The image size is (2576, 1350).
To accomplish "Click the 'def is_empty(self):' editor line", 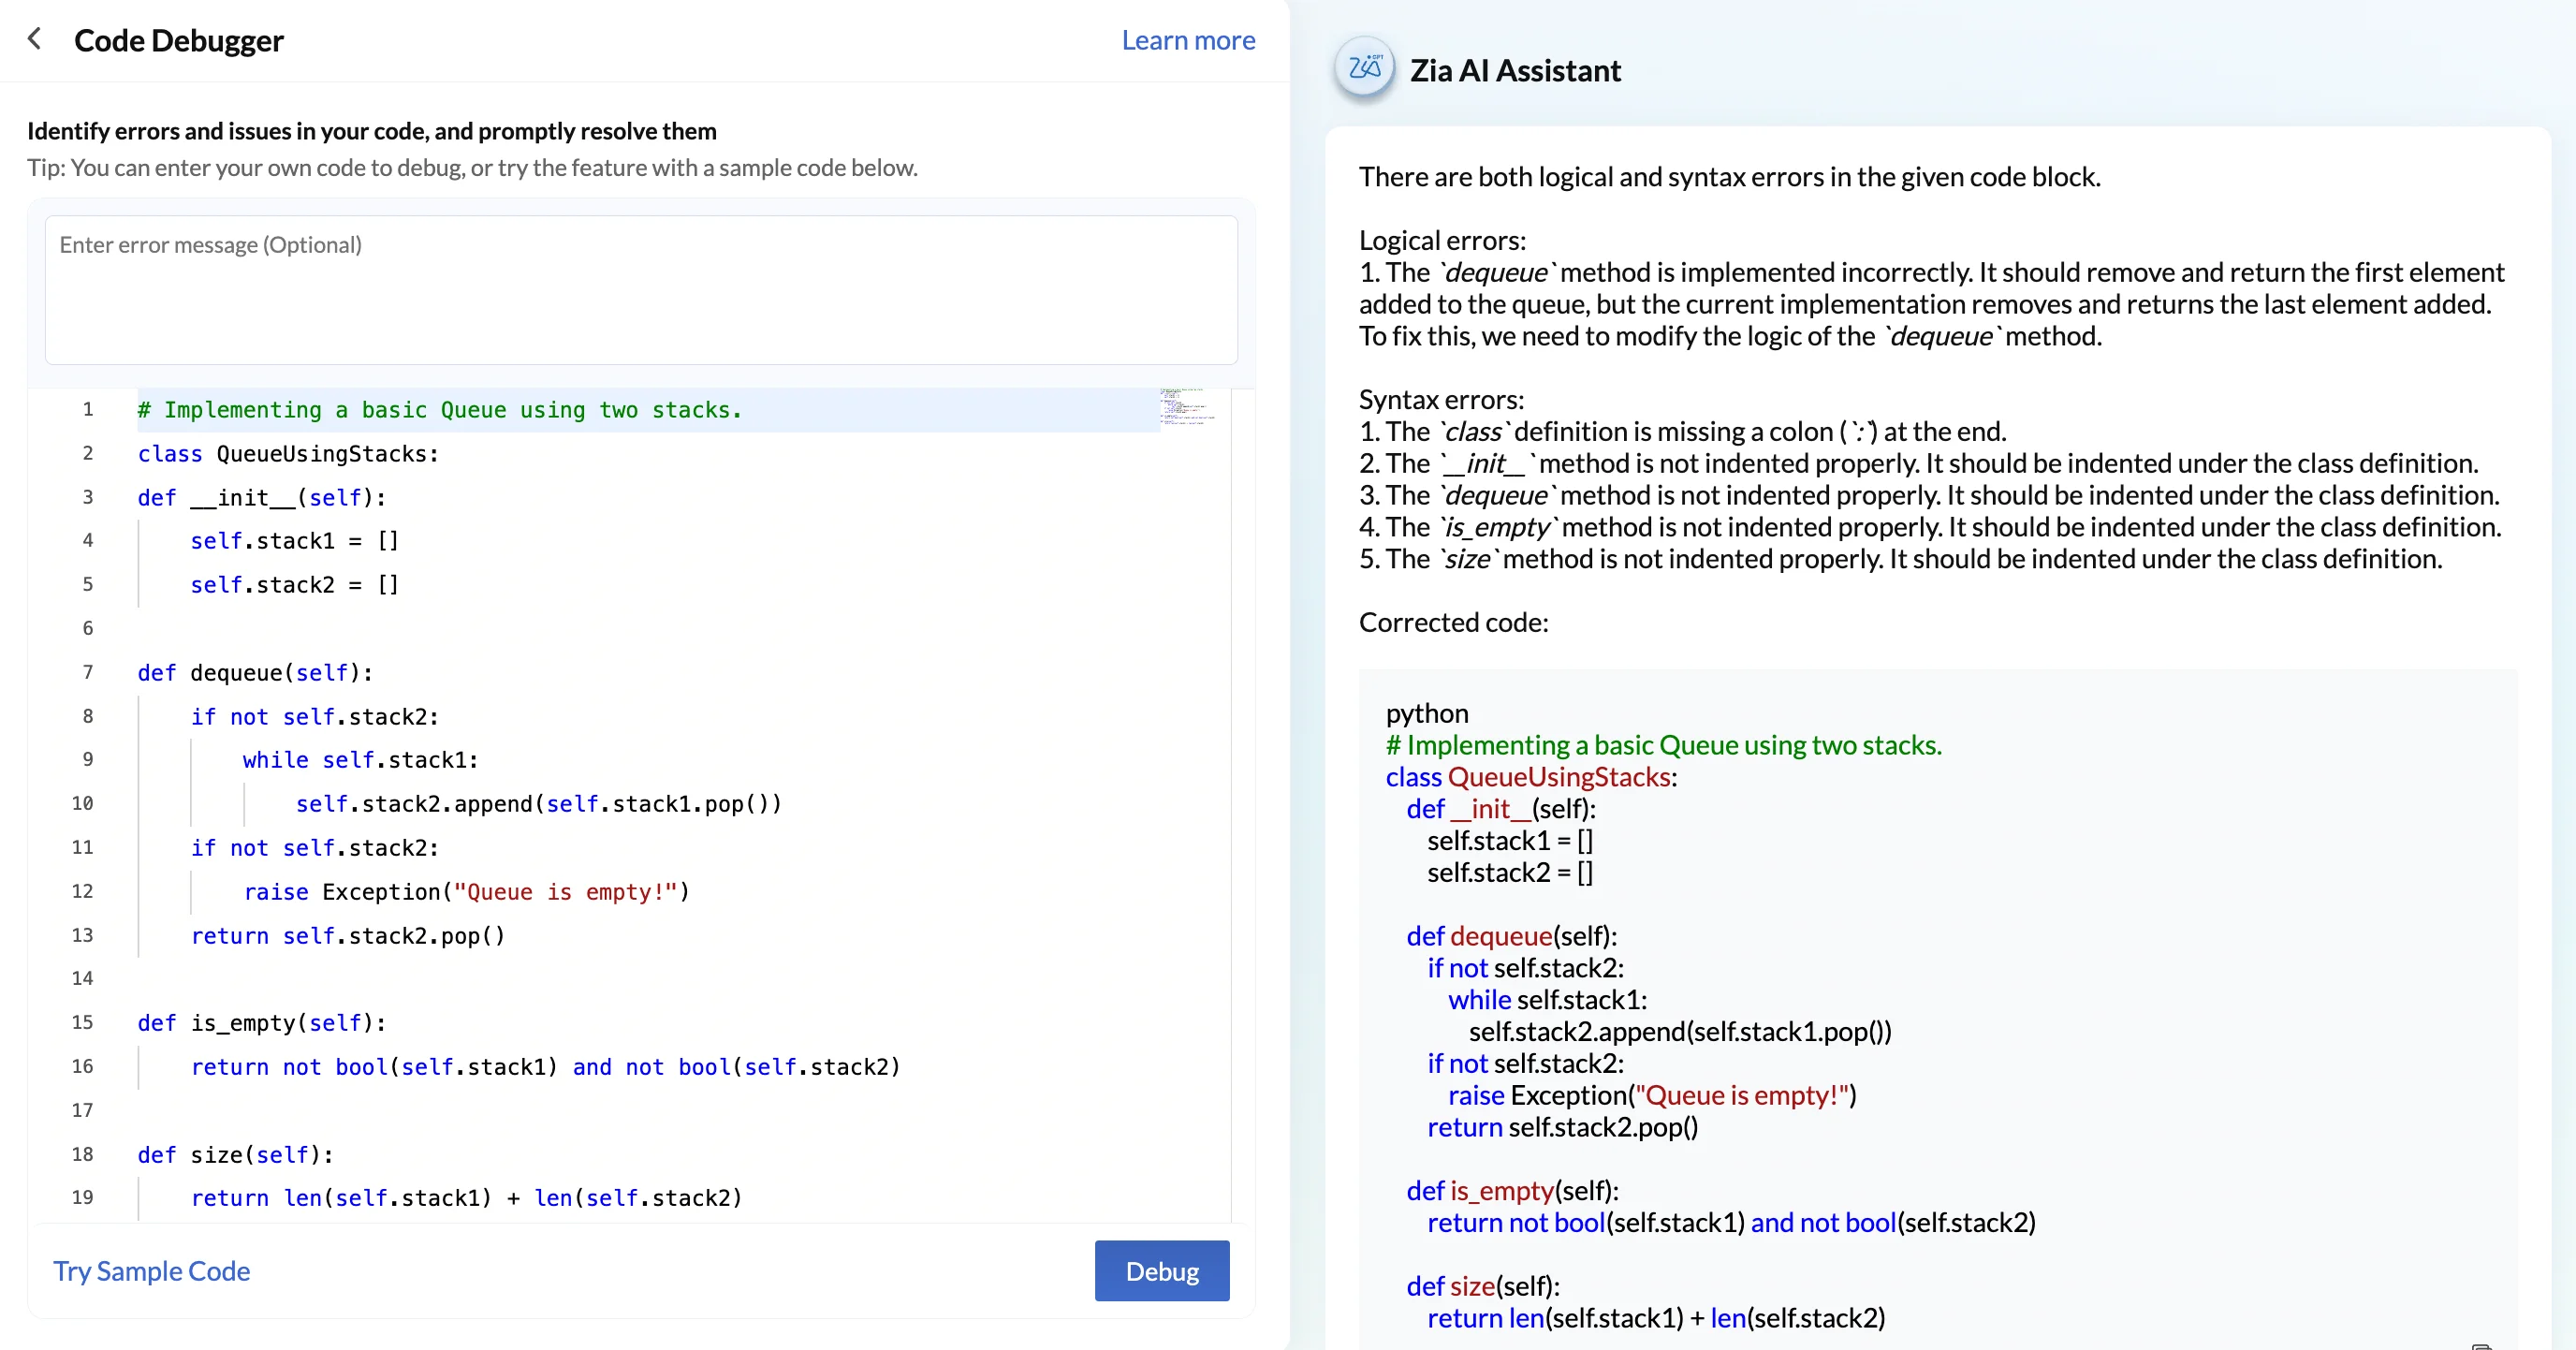I will pyautogui.click(x=262, y=1022).
